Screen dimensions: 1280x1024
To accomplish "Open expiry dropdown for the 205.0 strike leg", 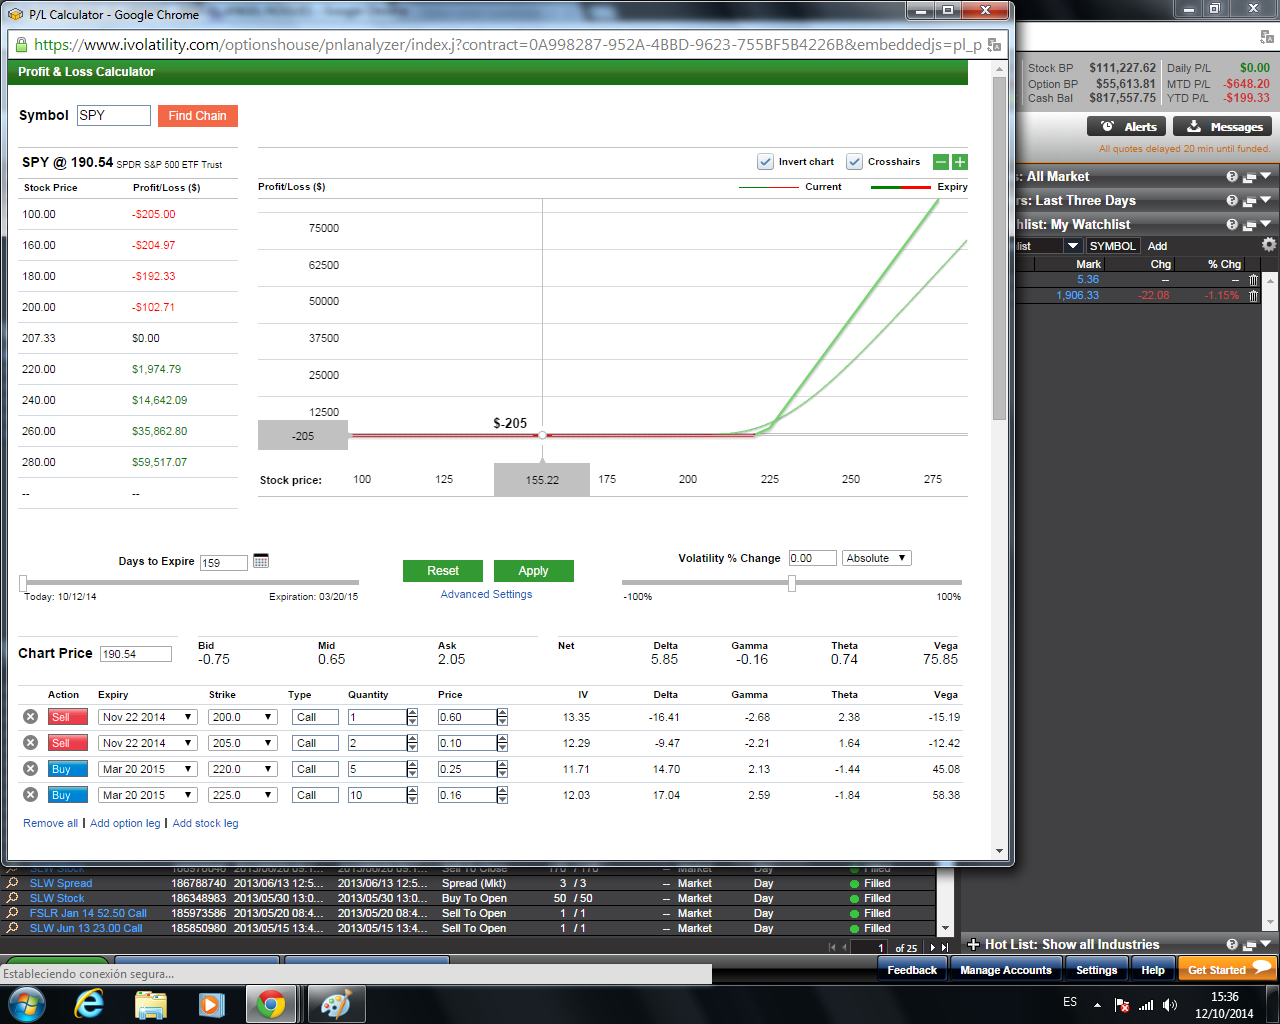I will coord(147,743).
